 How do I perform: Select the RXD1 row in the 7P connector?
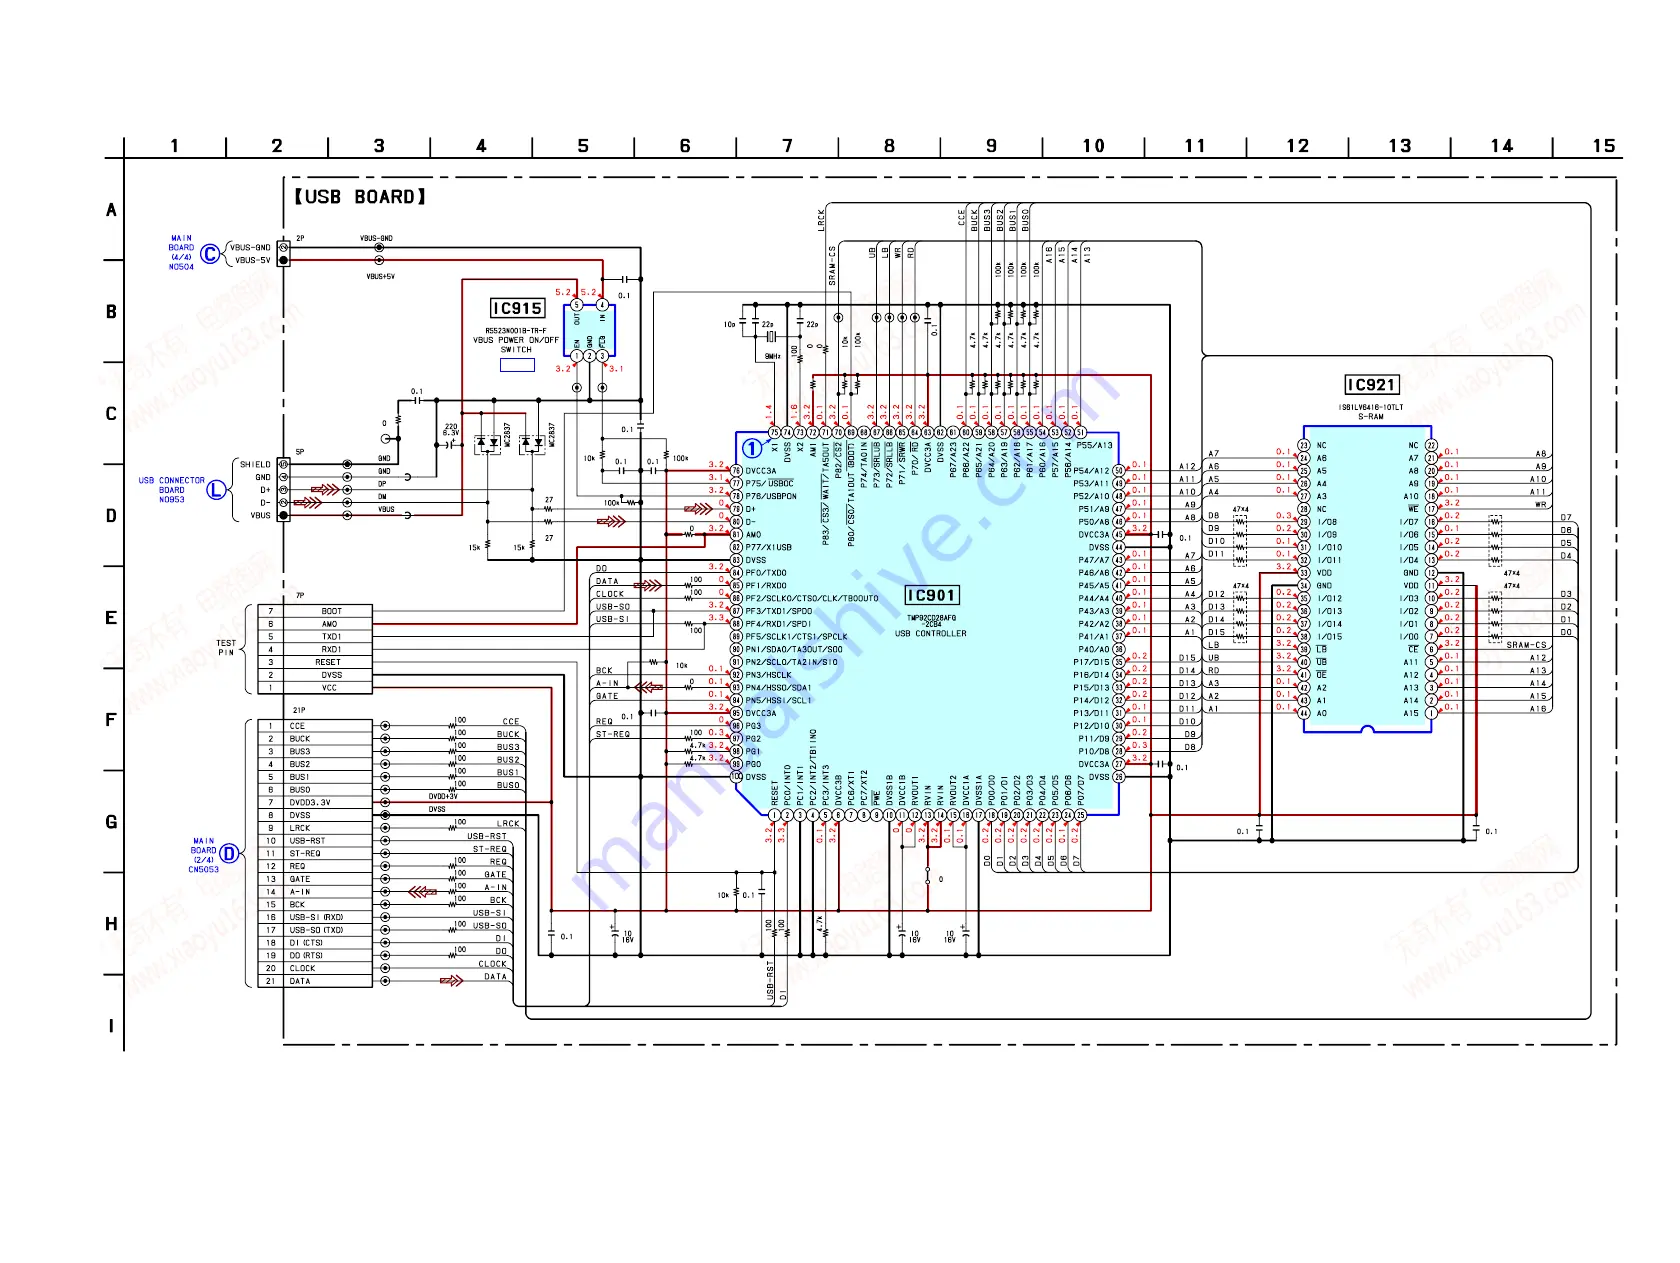(x=315, y=650)
